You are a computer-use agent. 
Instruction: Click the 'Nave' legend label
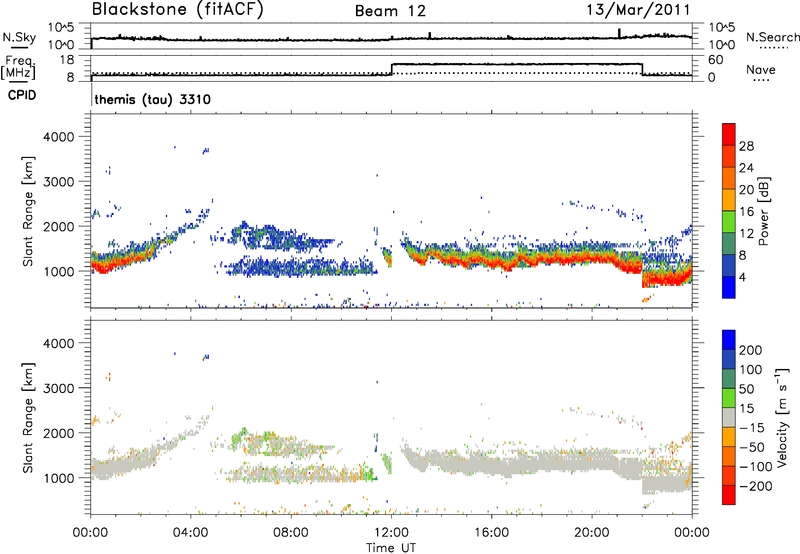click(761, 69)
